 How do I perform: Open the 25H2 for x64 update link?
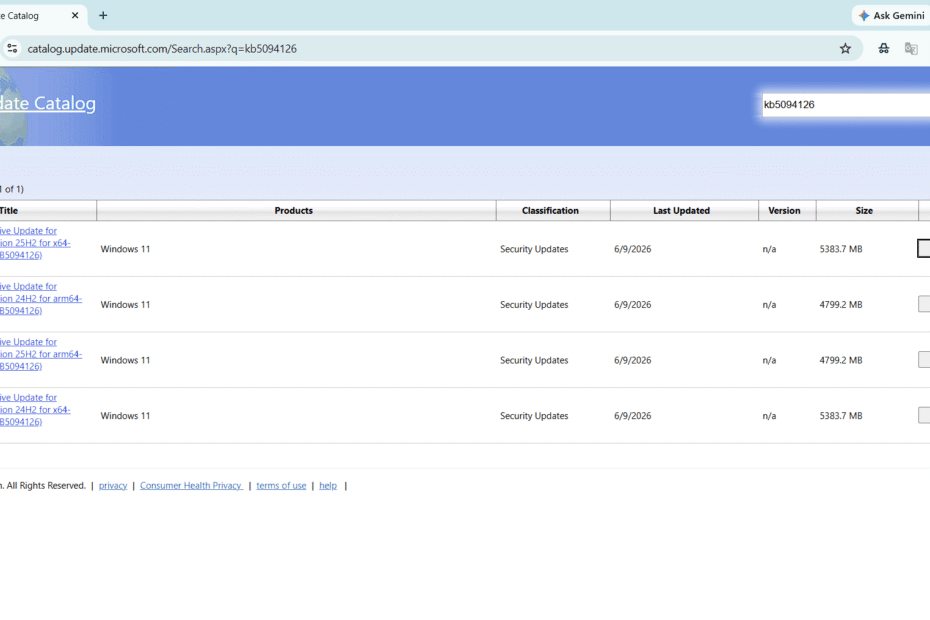[35, 243]
